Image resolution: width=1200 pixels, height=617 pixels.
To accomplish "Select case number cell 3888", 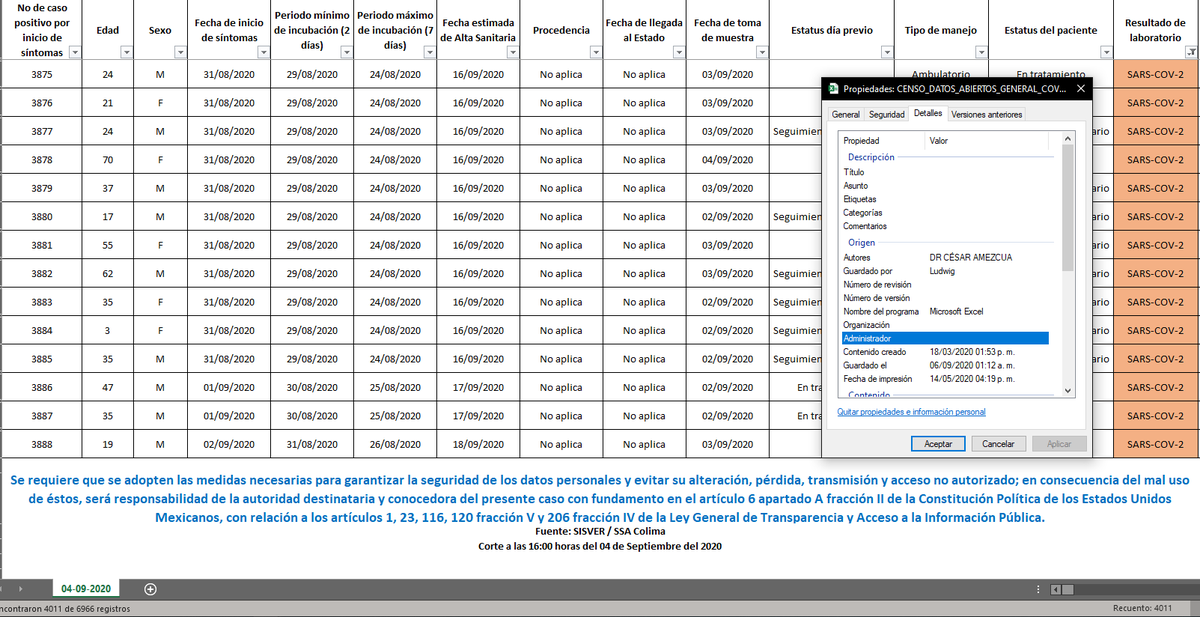I will click(42, 444).
